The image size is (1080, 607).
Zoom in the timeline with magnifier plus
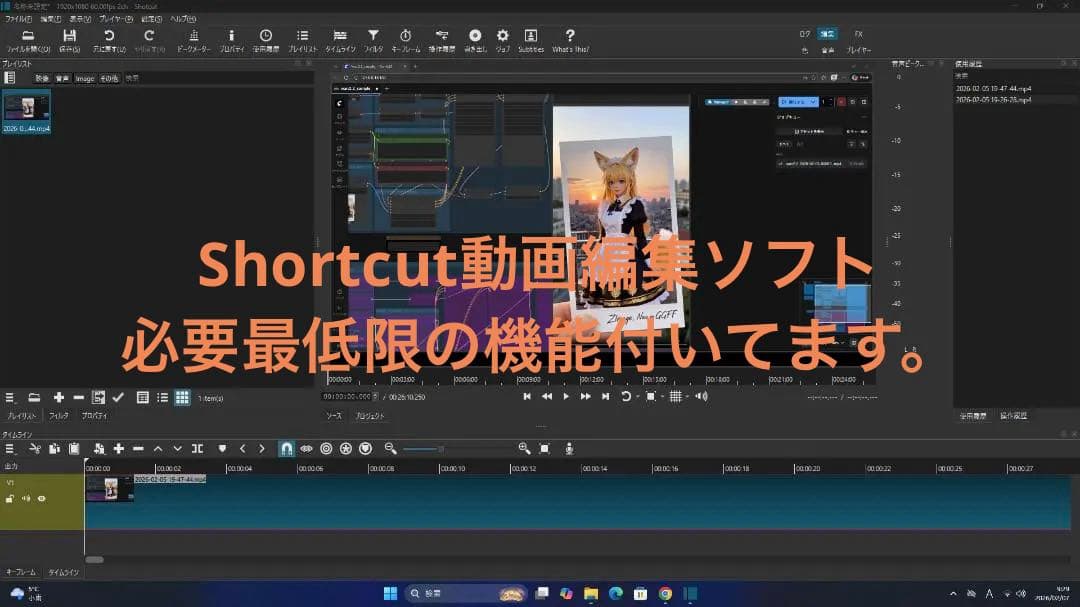click(524, 449)
